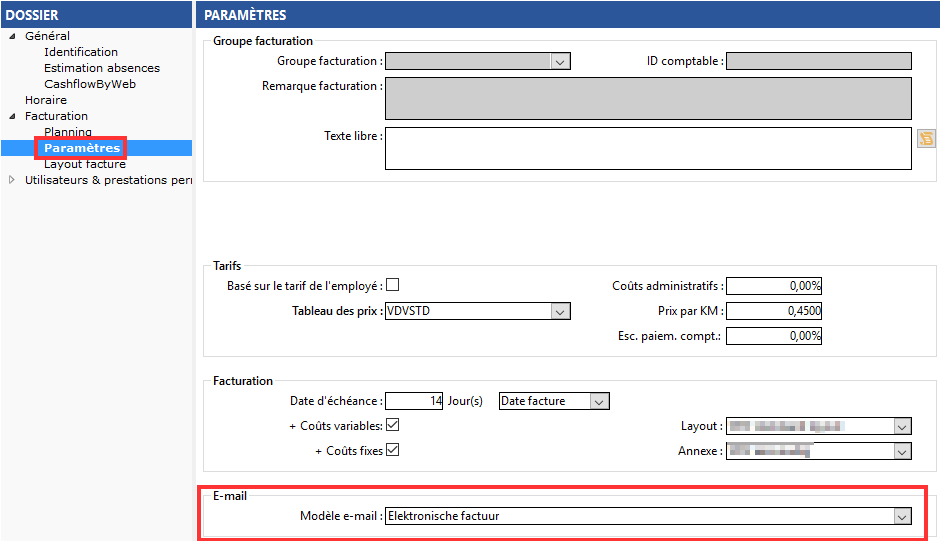Select Général in the tree
The width and height of the screenshot is (940, 541).
coord(47,36)
